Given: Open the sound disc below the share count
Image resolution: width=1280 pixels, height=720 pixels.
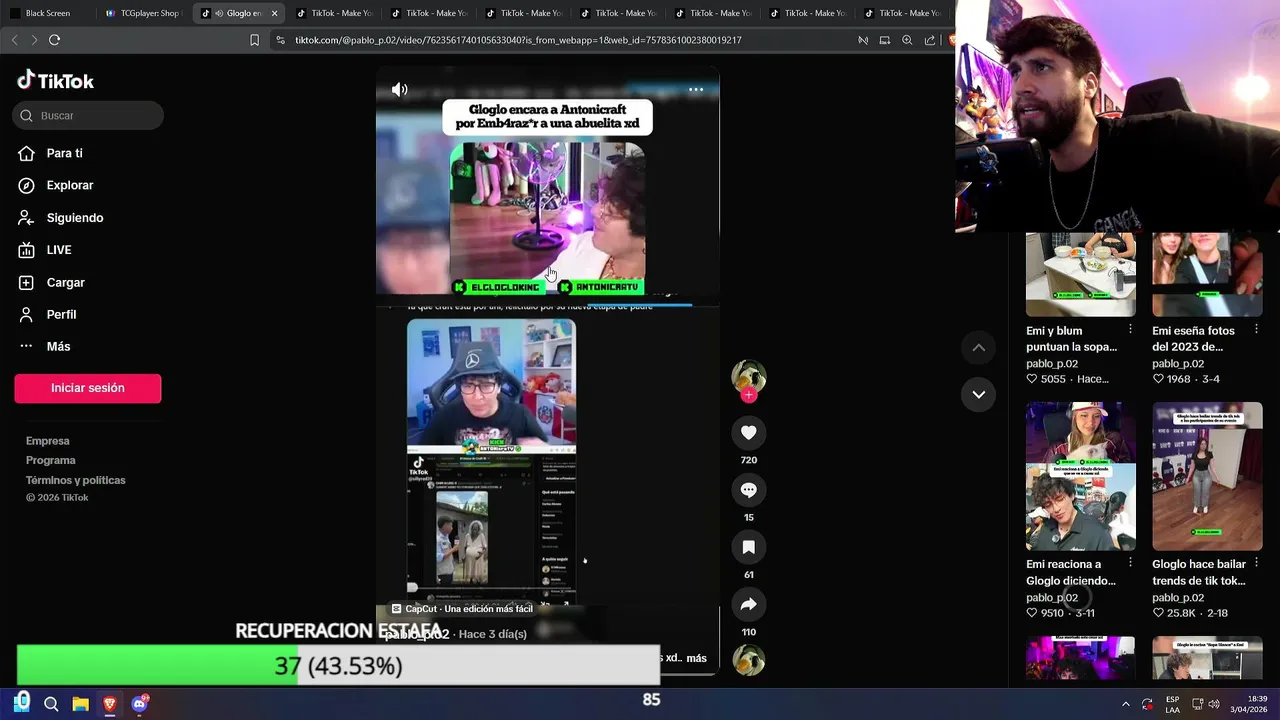Looking at the screenshot, I should (x=748, y=661).
